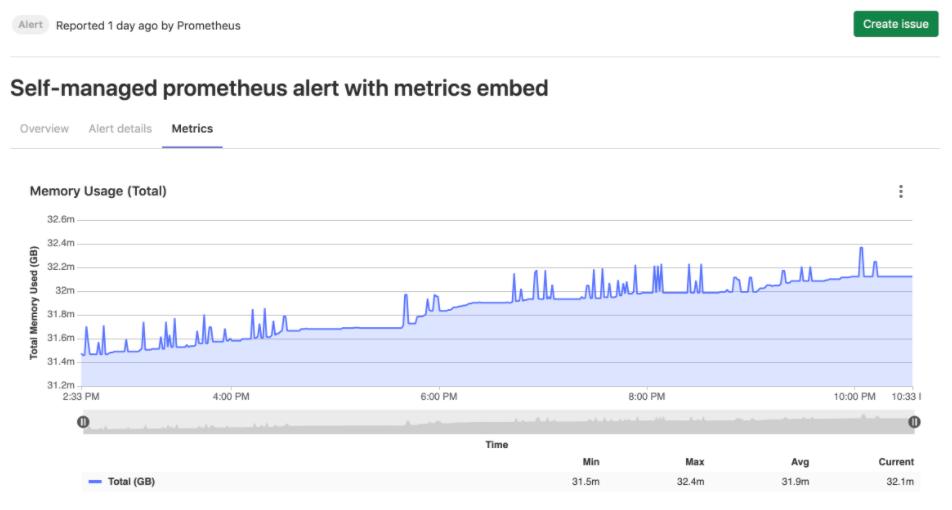Viewport: 952px width, 510px height.
Task: Toggle the Total (GB) series legend label
Action: [x=131, y=482]
